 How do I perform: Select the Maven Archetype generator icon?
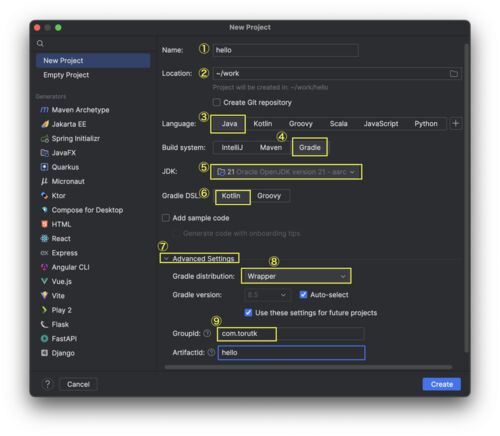tap(44, 110)
